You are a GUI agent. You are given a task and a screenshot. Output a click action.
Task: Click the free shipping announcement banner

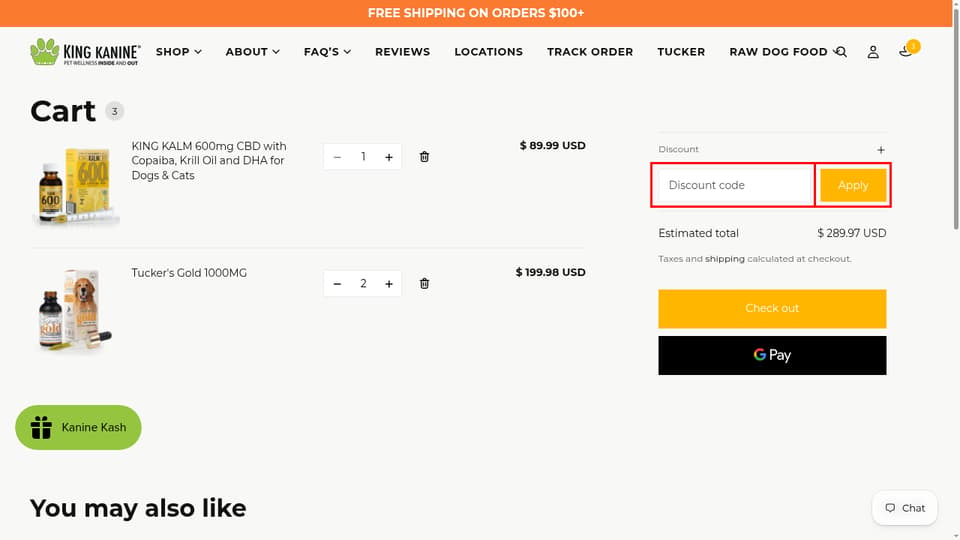pos(476,13)
